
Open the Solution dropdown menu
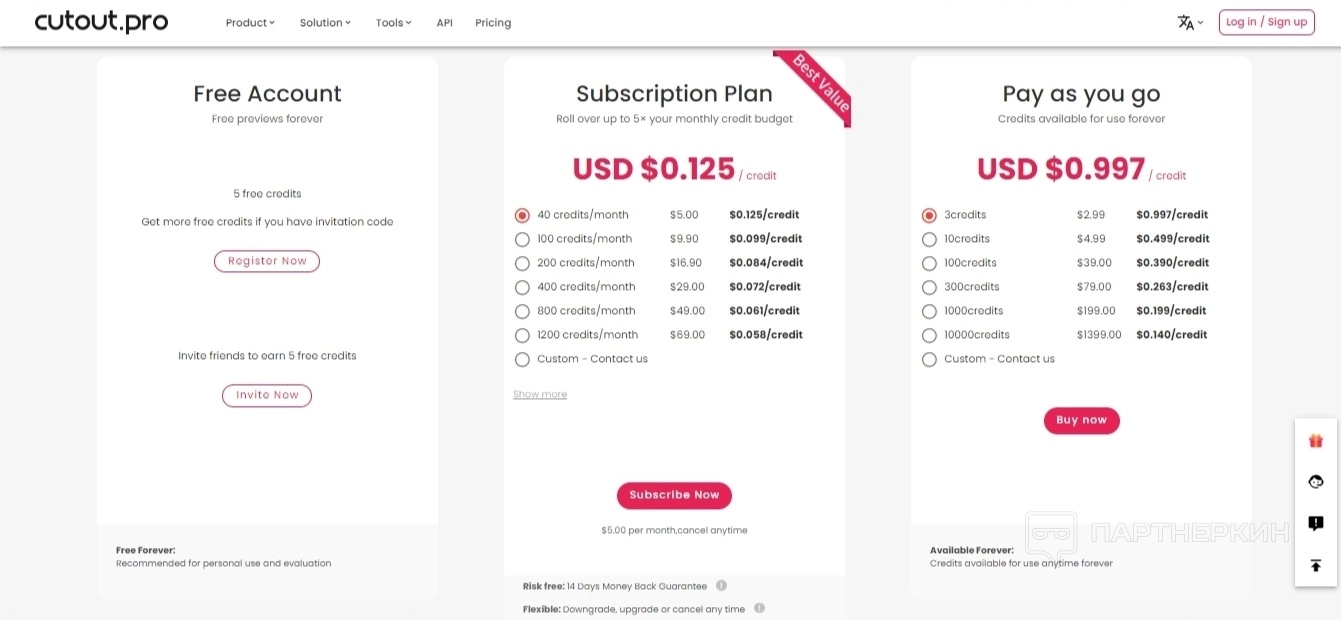325,22
